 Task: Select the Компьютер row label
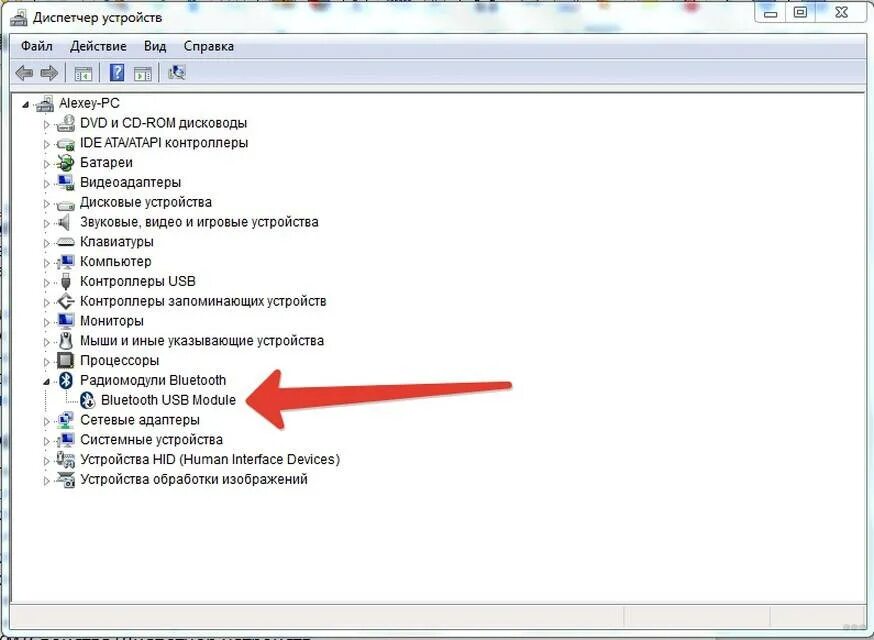115,261
